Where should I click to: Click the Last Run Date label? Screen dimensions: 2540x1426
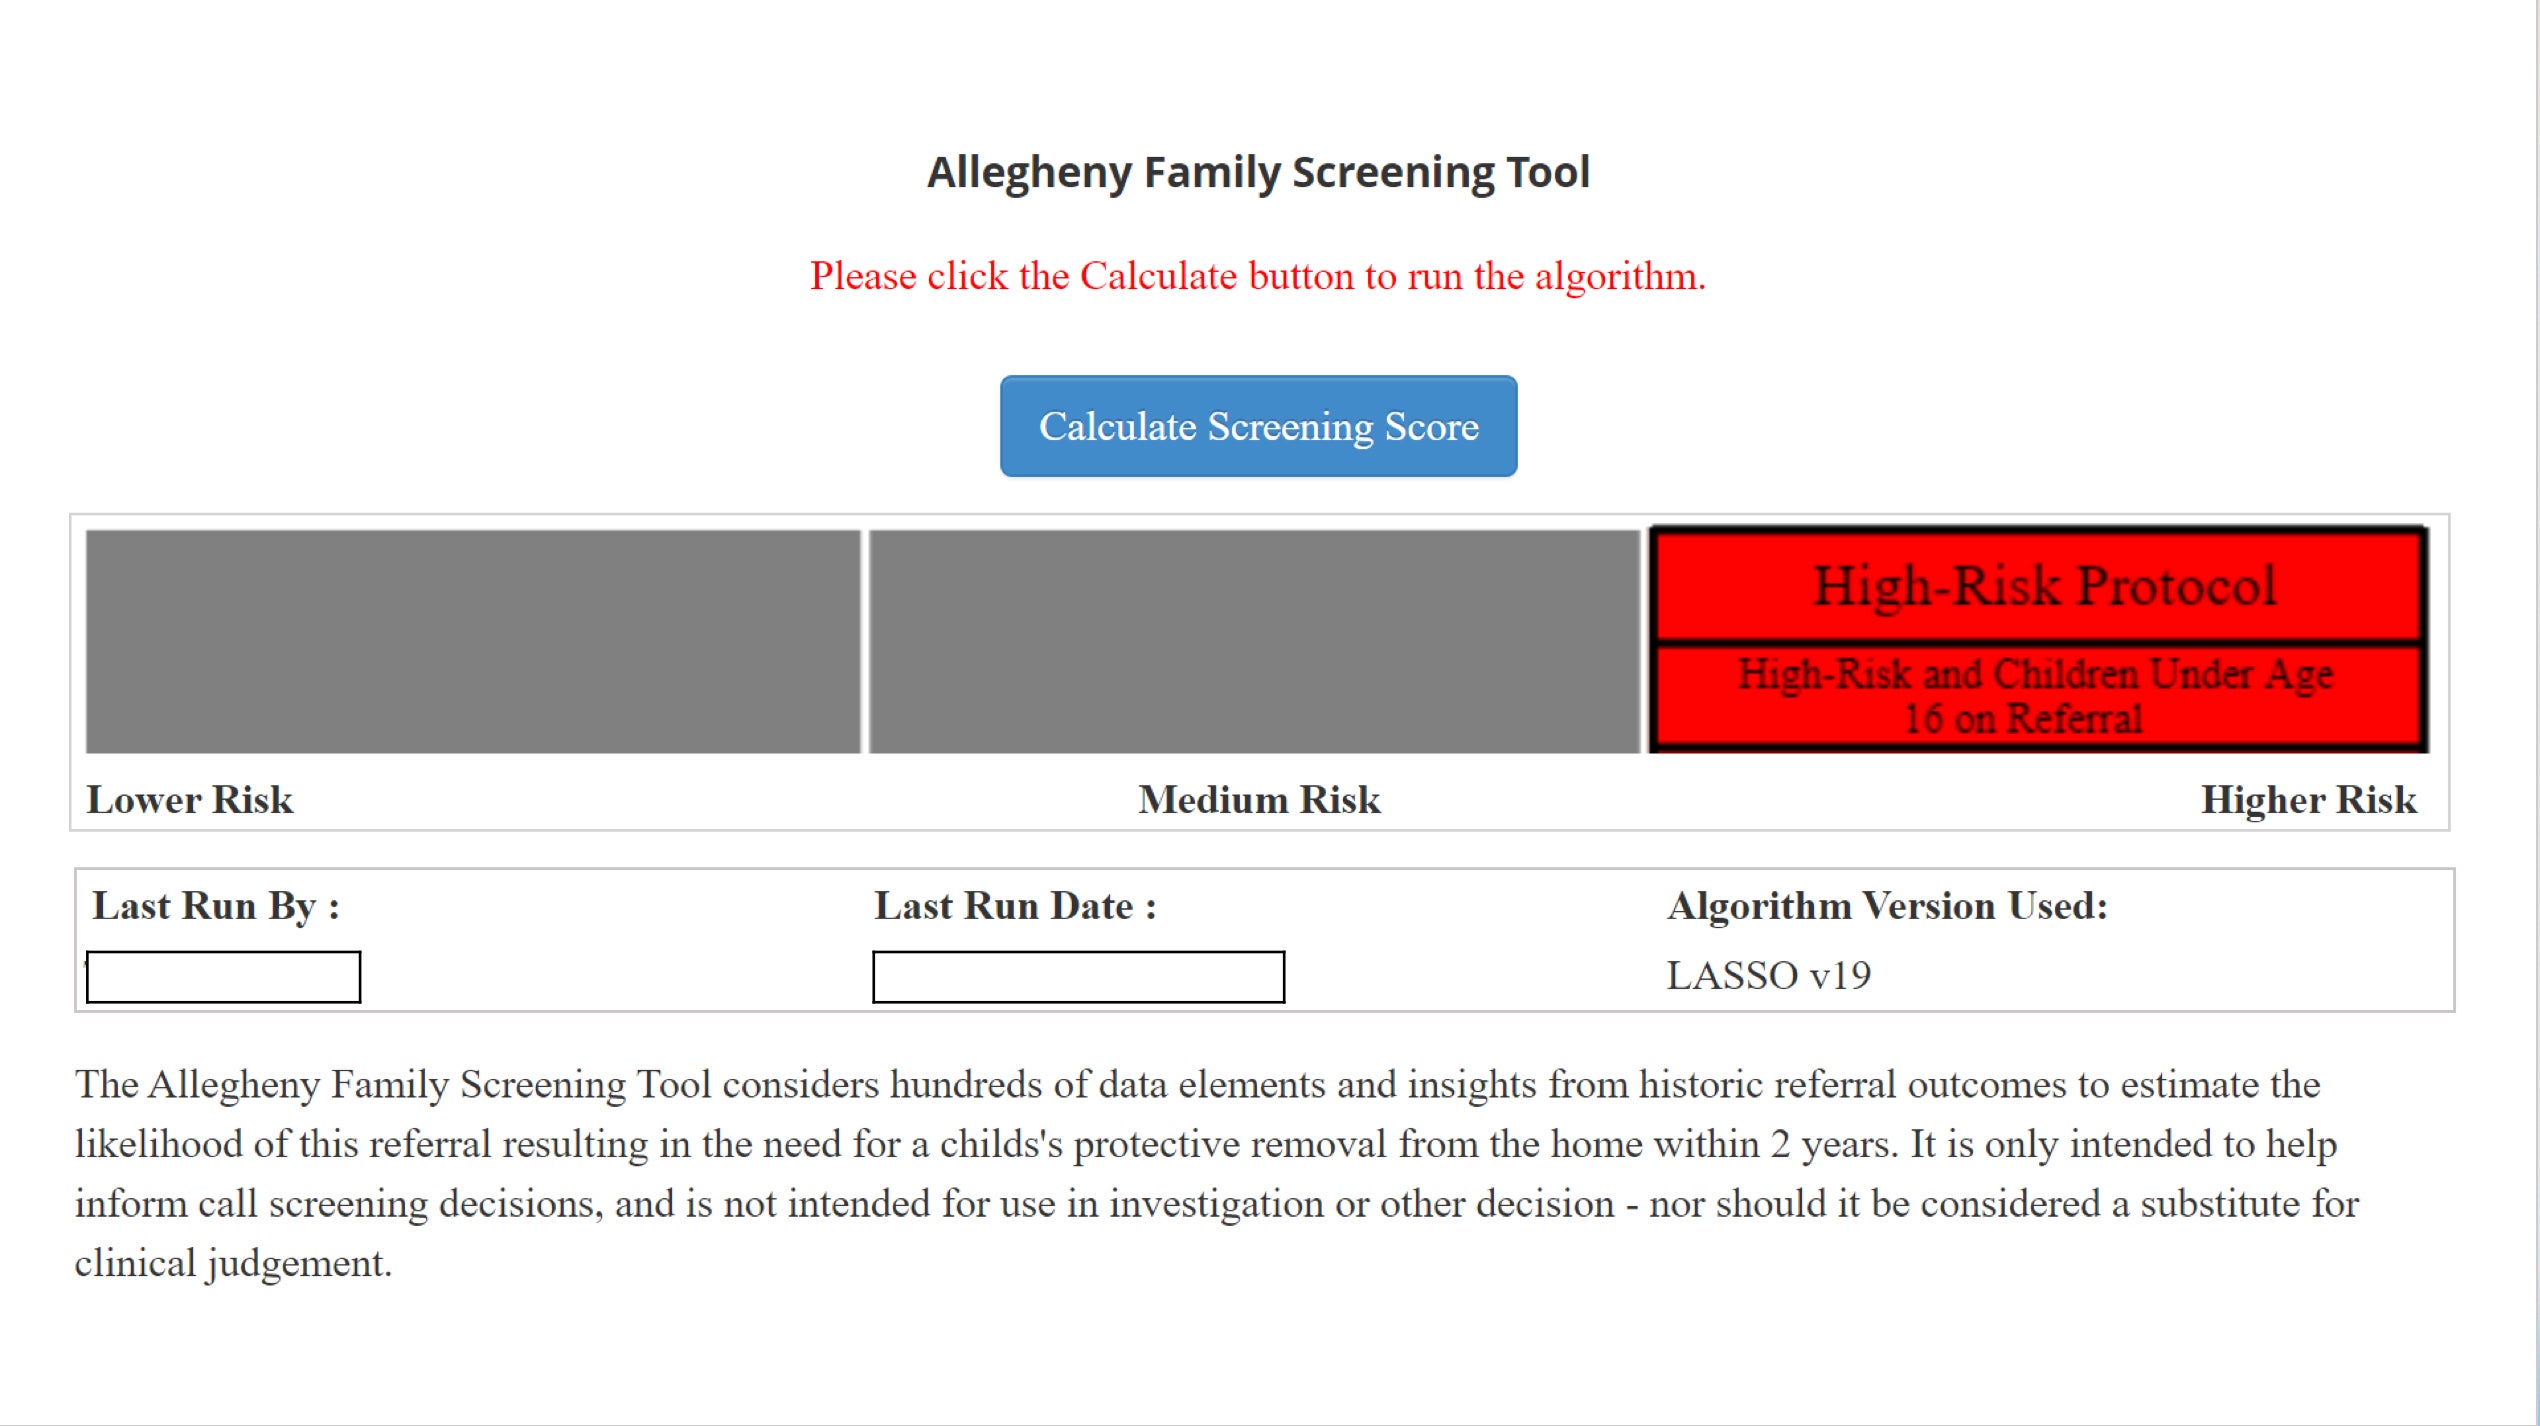pos(1015,906)
